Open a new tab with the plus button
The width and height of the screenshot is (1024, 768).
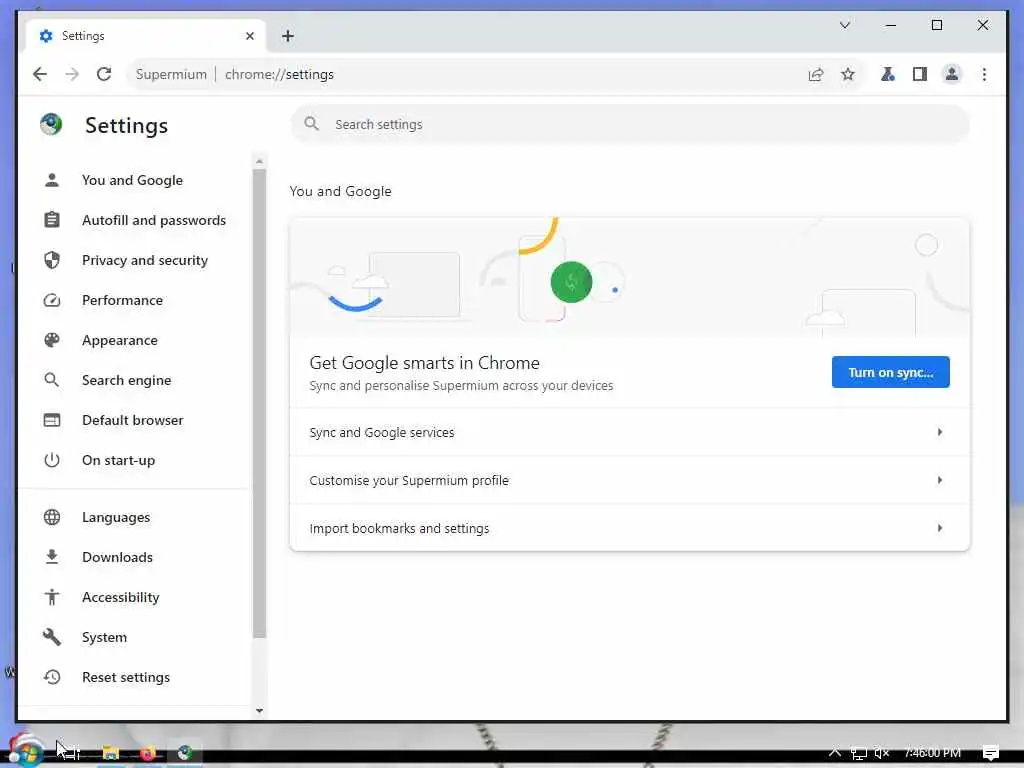click(x=288, y=36)
